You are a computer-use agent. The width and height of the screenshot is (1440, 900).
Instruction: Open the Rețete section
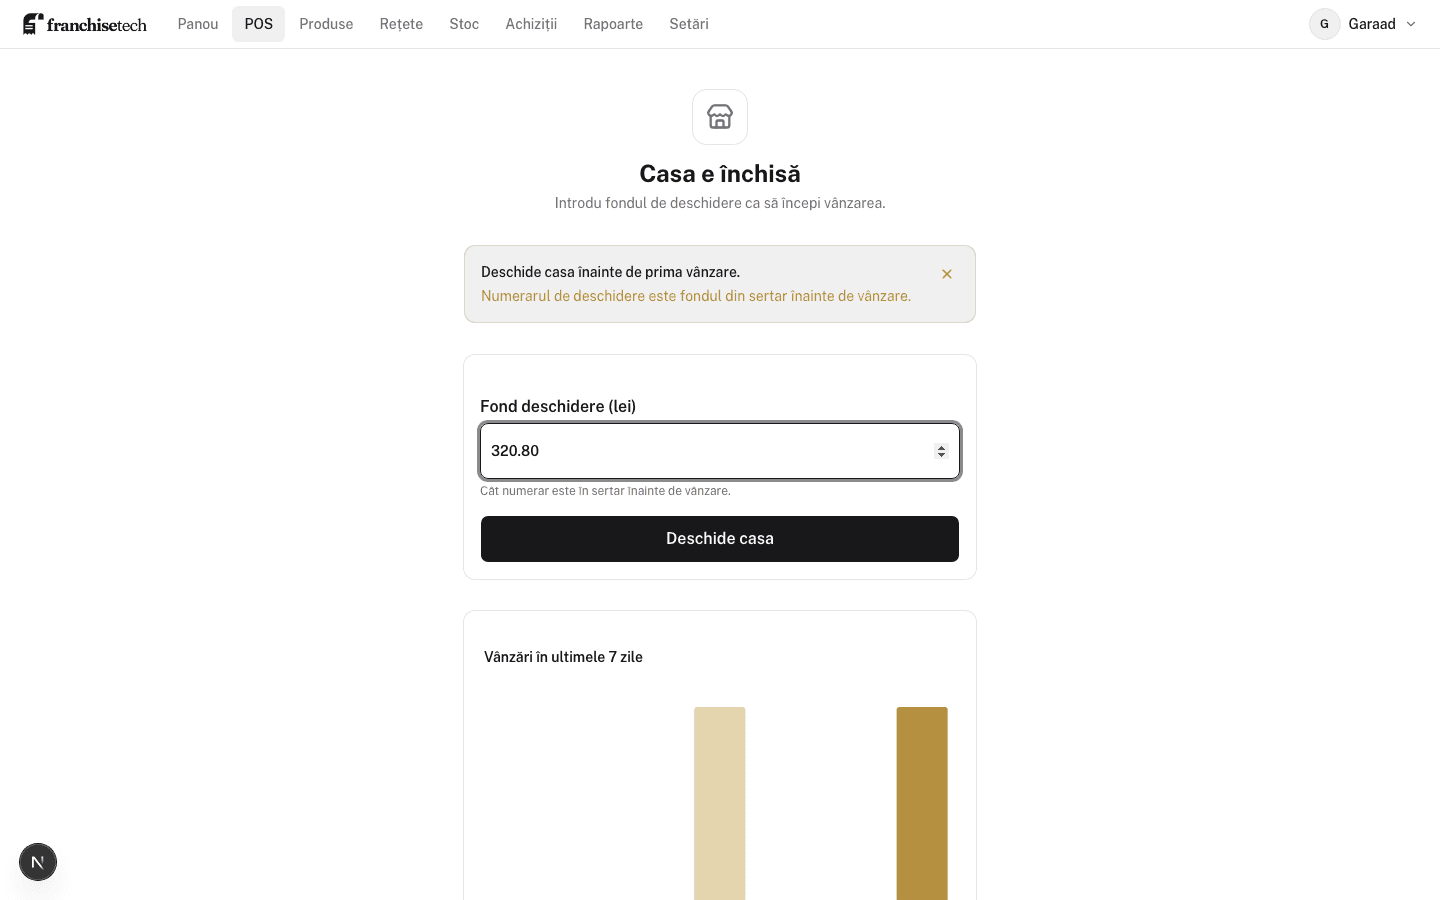click(x=401, y=24)
